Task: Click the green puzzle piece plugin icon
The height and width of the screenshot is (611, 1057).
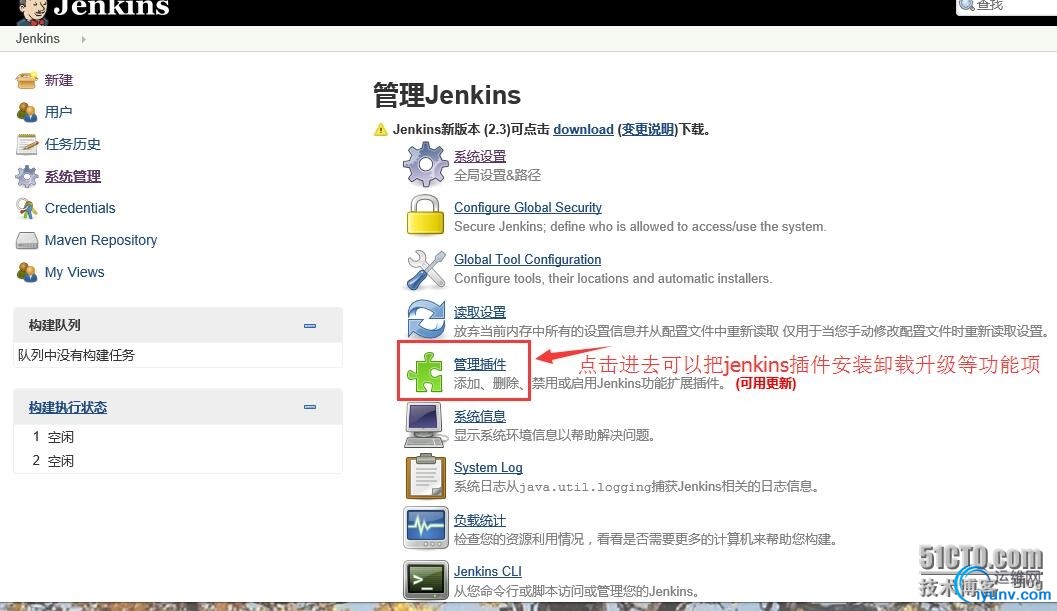Action: tap(424, 372)
